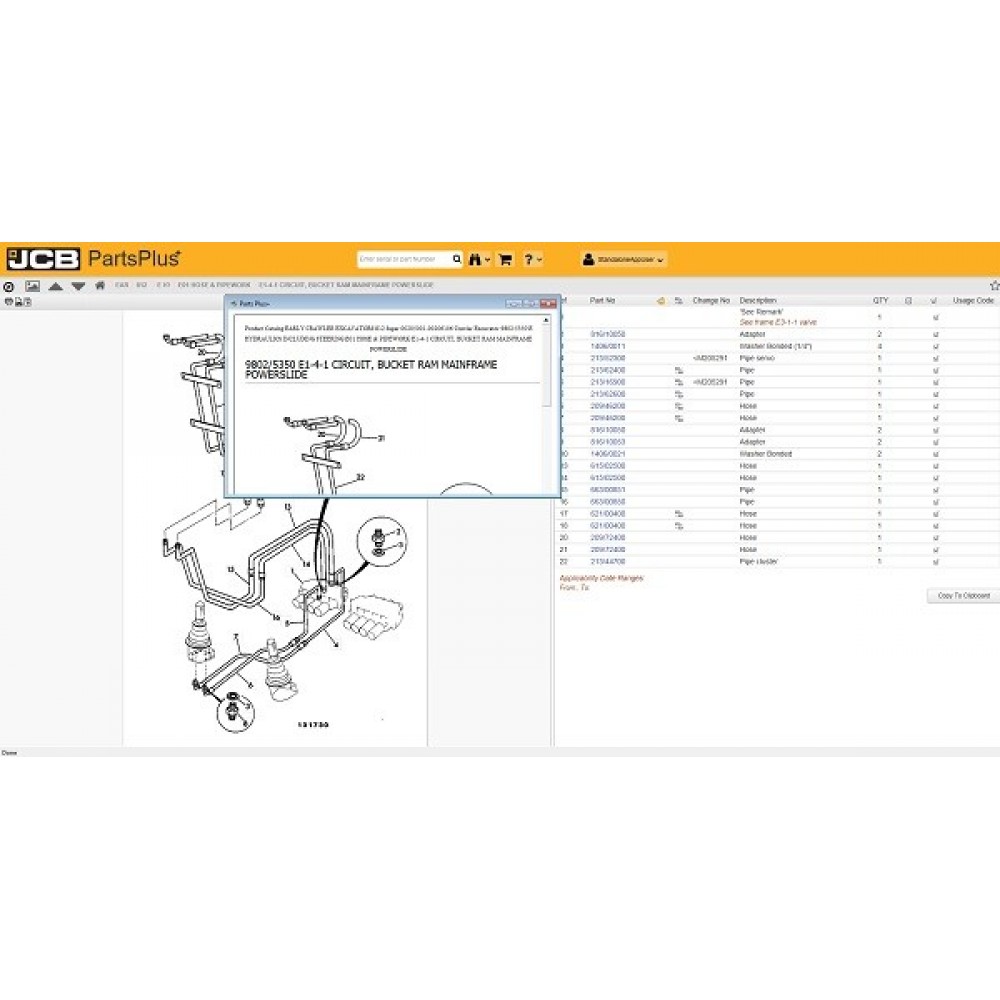Image resolution: width=1000 pixels, height=1000 pixels.
Task: Expand the dropdown arrow beside the Help icon
Action: 540,258
